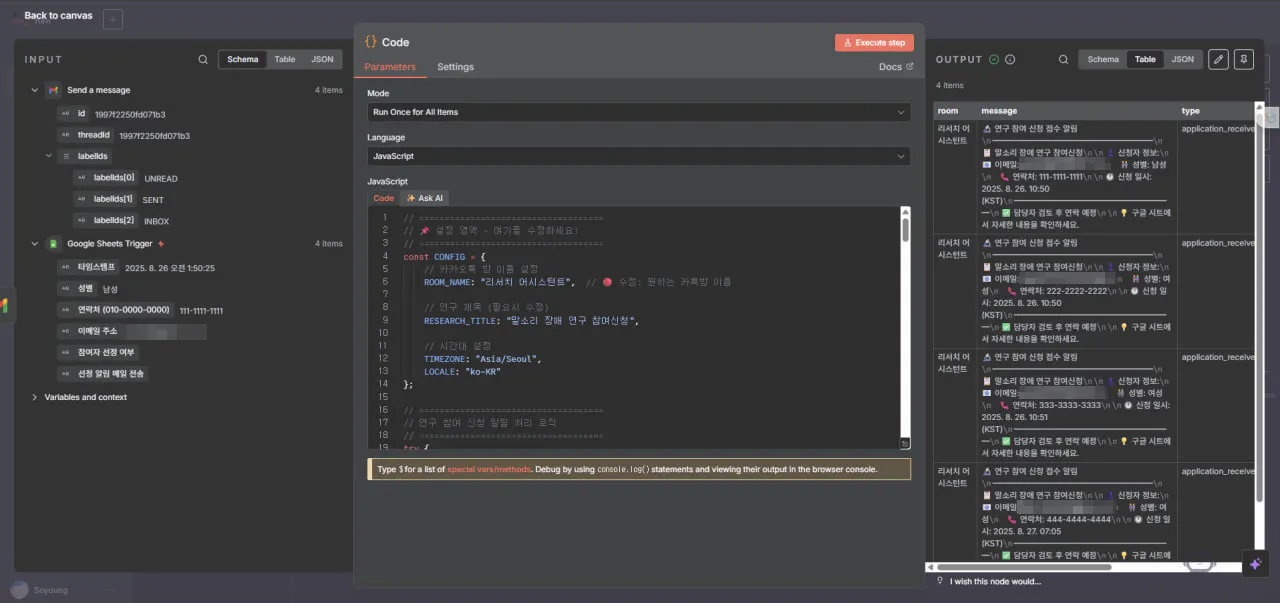The width and height of the screenshot is (1280, 603).
Task: Switch output view to Table
Action: coord(1145,59)
